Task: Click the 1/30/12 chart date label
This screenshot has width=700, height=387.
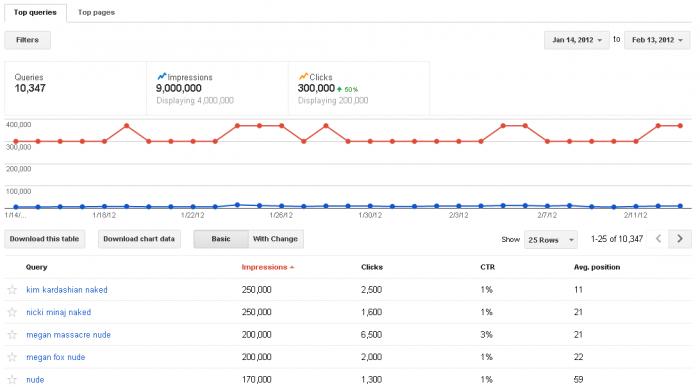Action: 370,215
